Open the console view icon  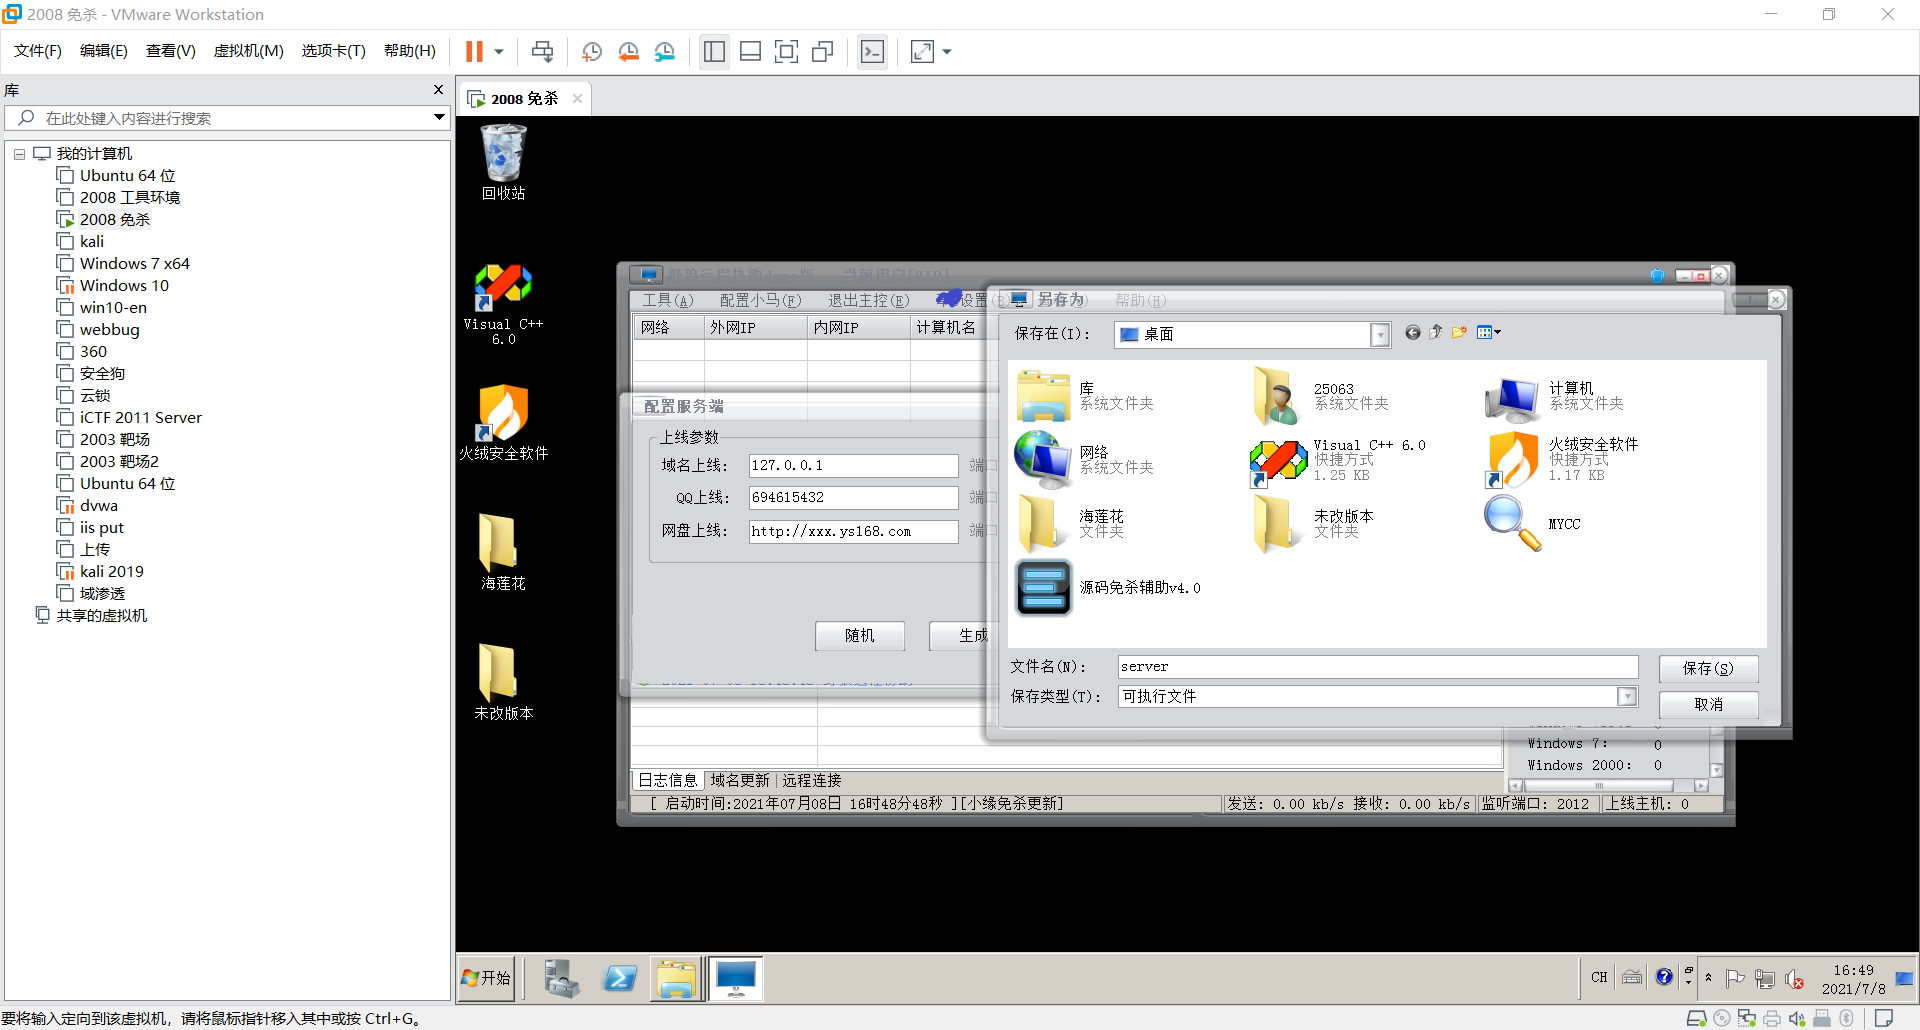[872, 51]
